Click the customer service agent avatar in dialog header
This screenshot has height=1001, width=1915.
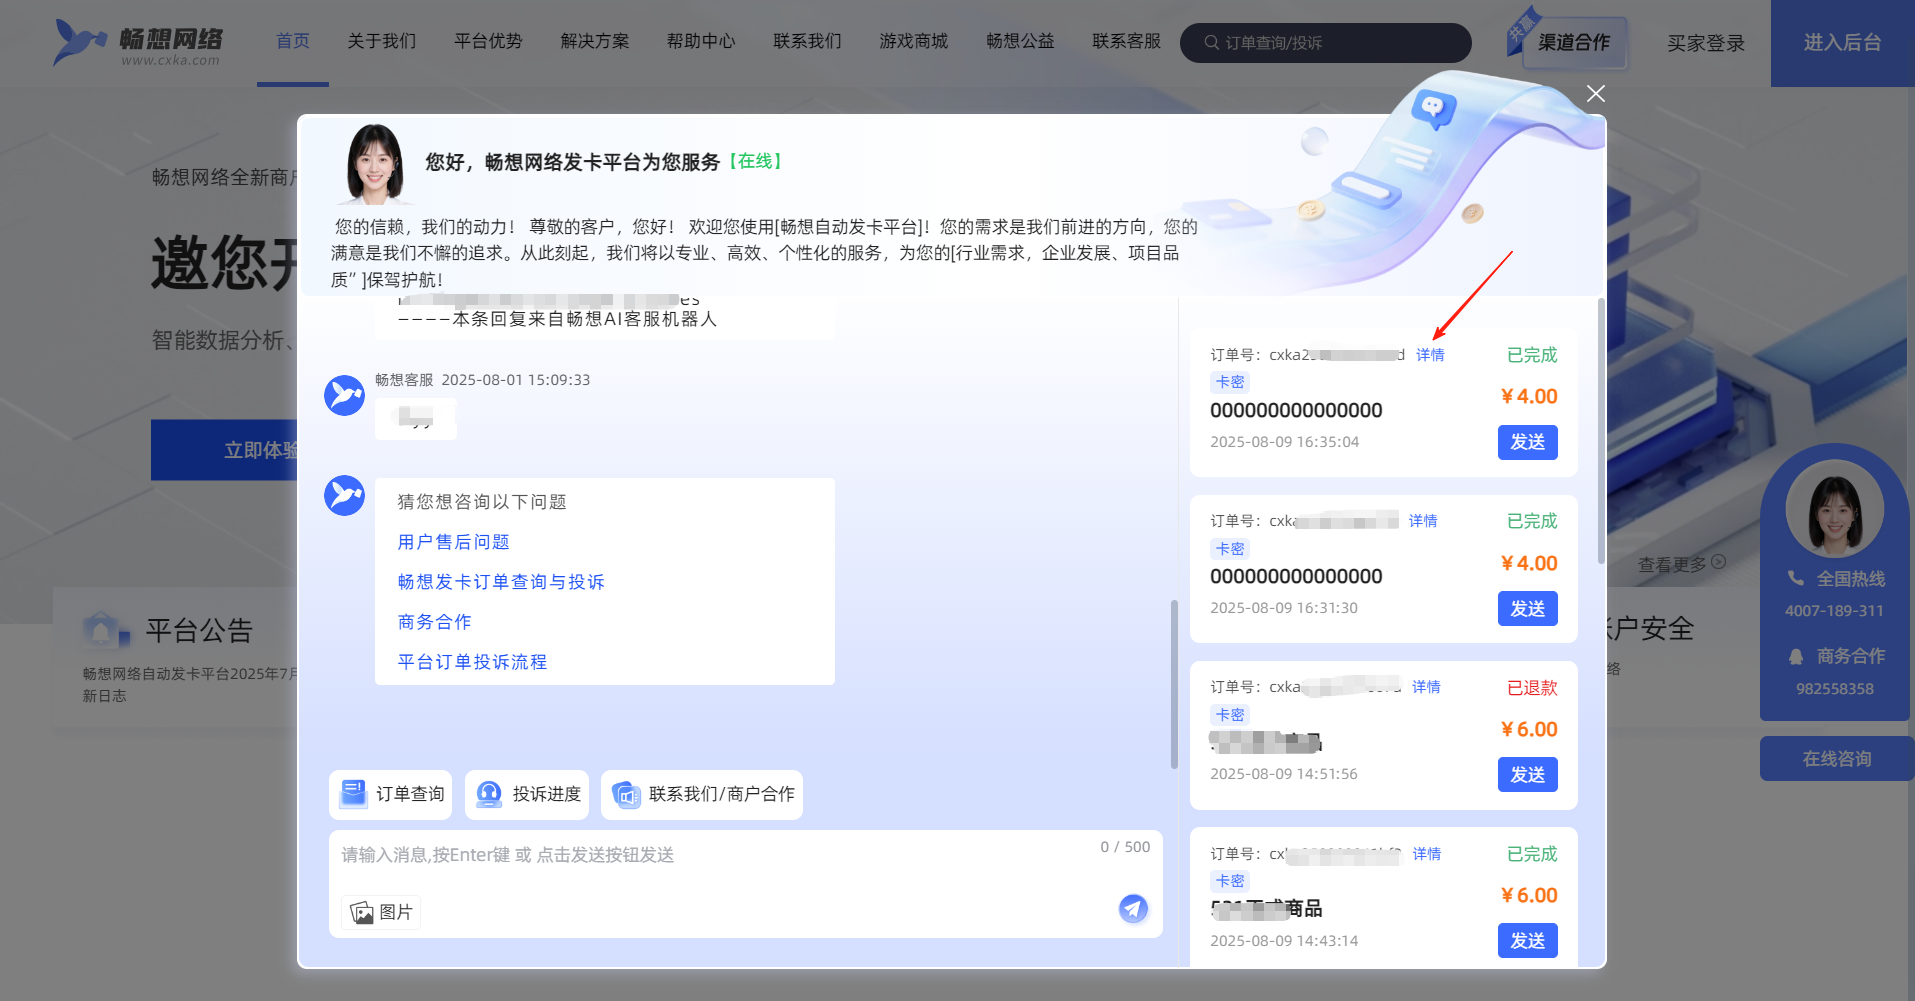point(374,164)
